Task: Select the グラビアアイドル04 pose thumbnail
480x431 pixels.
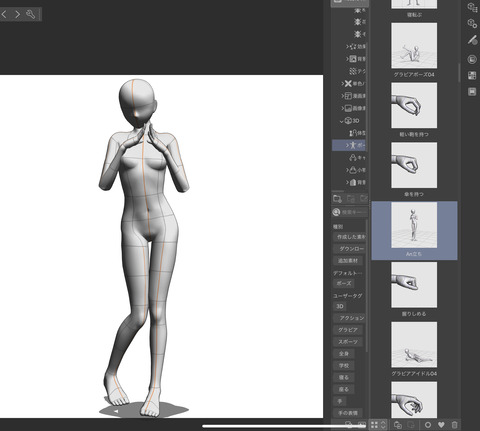Action: (x=414, y=345)
